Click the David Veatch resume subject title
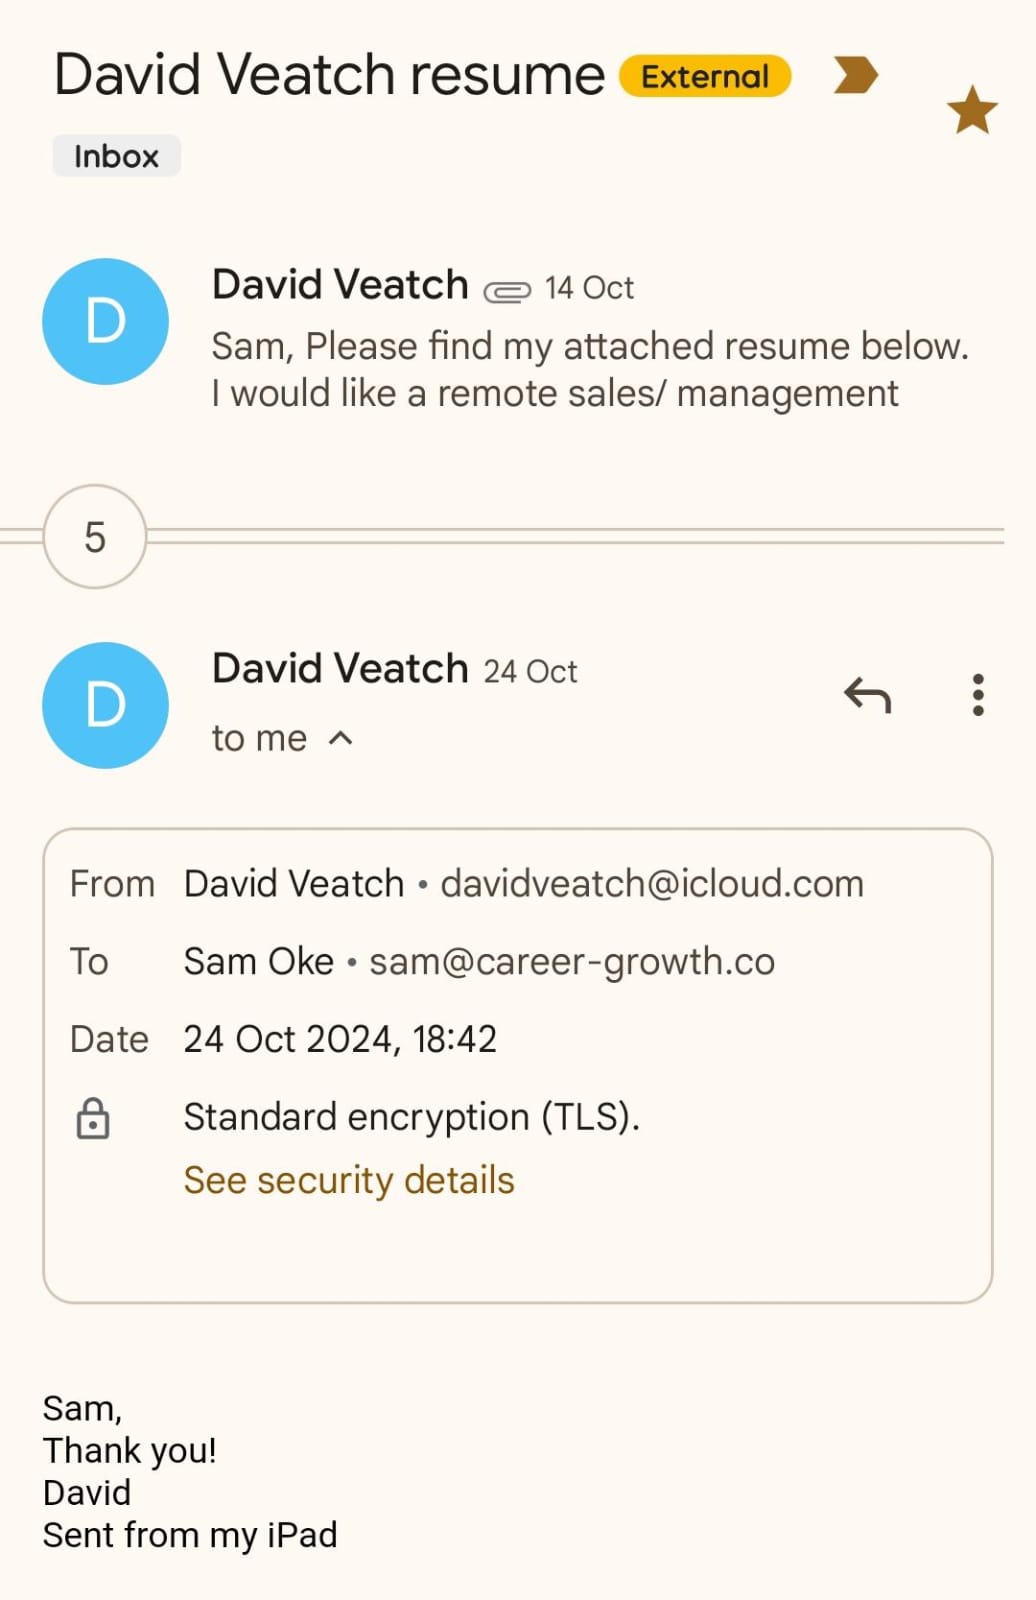1036x1600 pixels. pyautogui.click(x=329, y=75)
